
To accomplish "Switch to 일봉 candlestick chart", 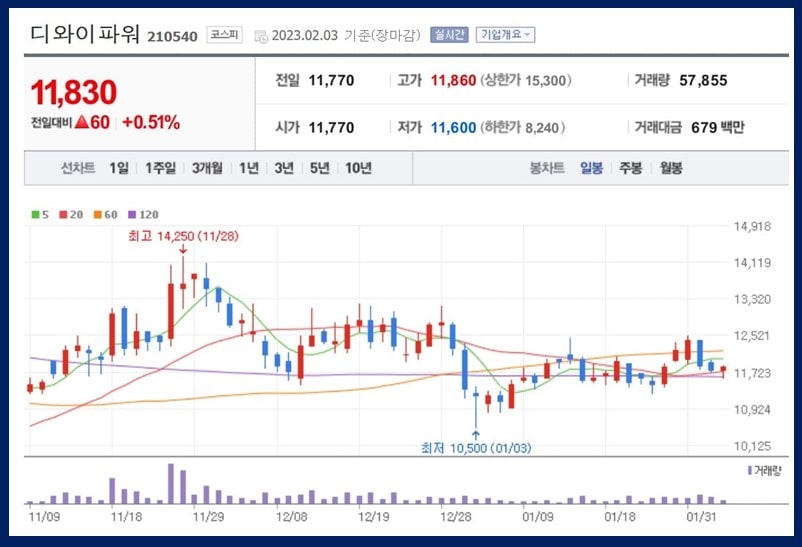I will pos(591,168).
